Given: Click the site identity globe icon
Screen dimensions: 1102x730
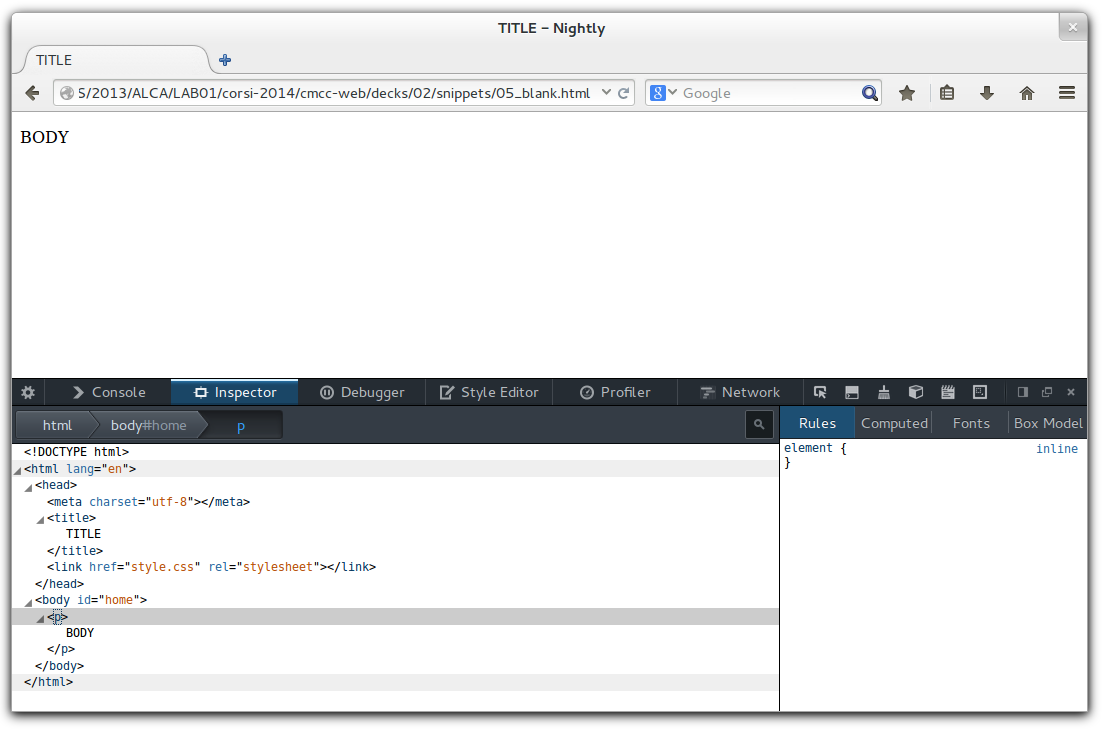Looking at the screenshot, I should (x=67, y=93).
